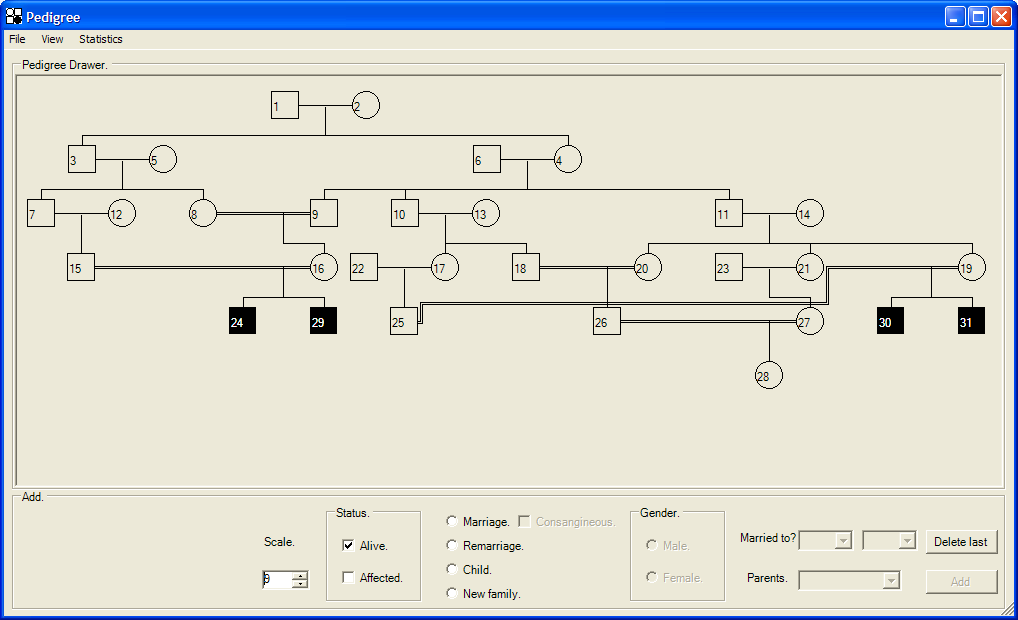The image size is (1018, 620).
Task: Open the View menu
Action: [52, 39]
